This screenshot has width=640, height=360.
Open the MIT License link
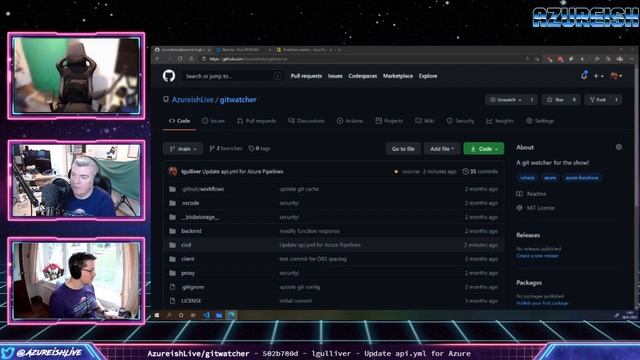pyautogui.click(x=536, y=208)
